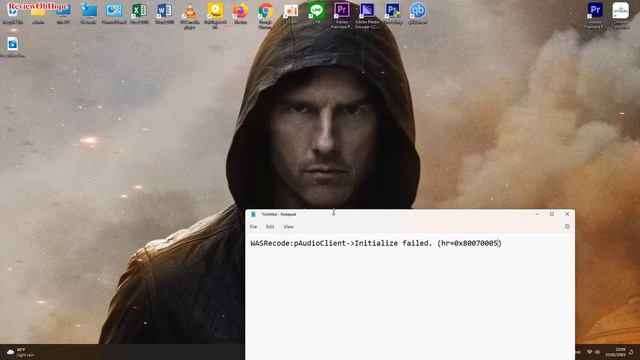Maximize the Notepad window
This screenshot has height=360, width=640.
[552, 214]
